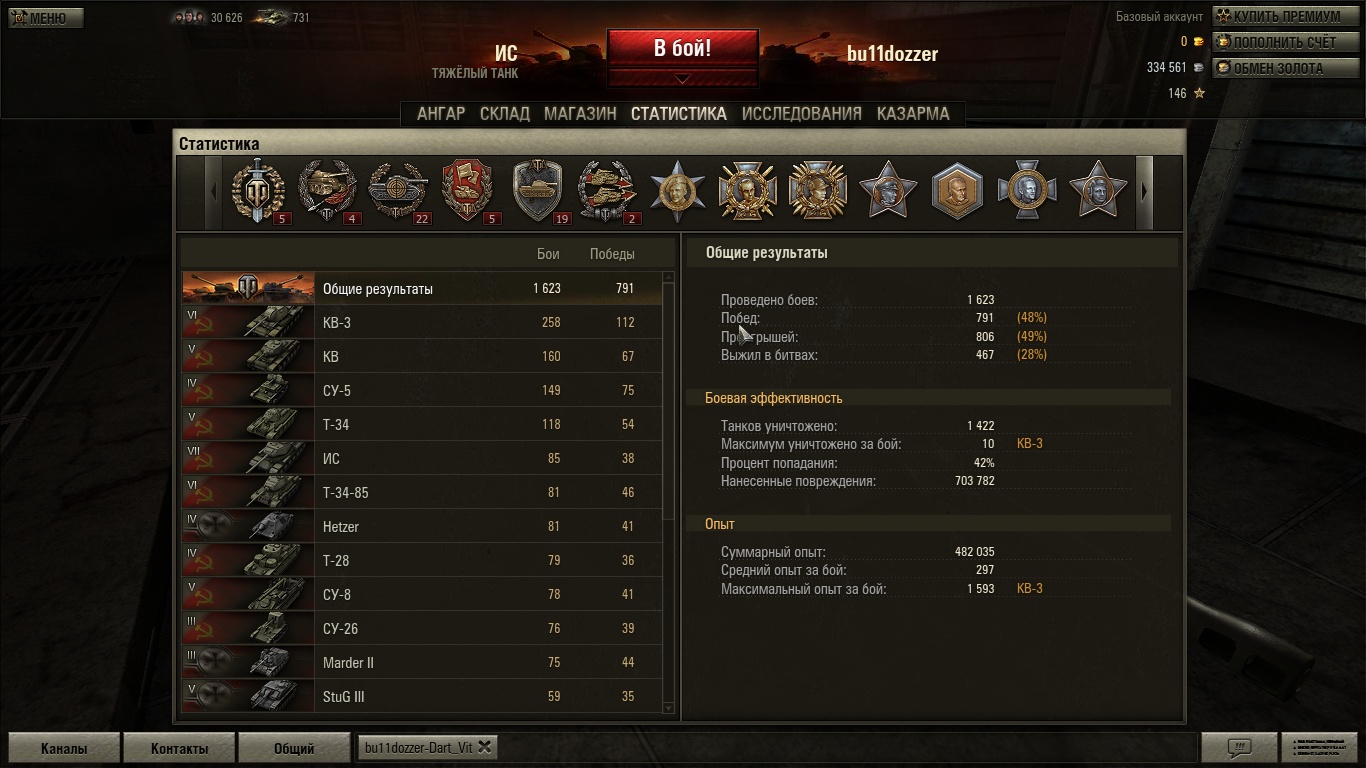The image size is (1366, 768).
Task: Open the hexagonal portrait medal
Action: (x=957, y=191)
